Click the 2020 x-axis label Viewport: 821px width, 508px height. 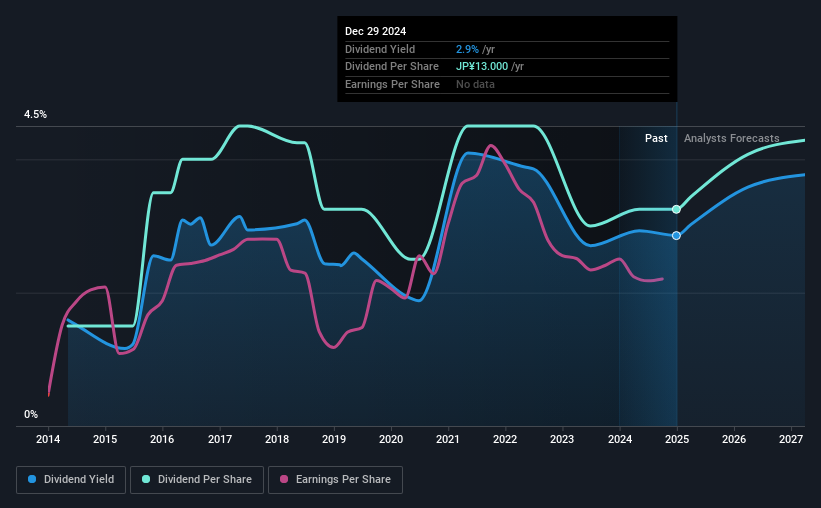(391, 439)
